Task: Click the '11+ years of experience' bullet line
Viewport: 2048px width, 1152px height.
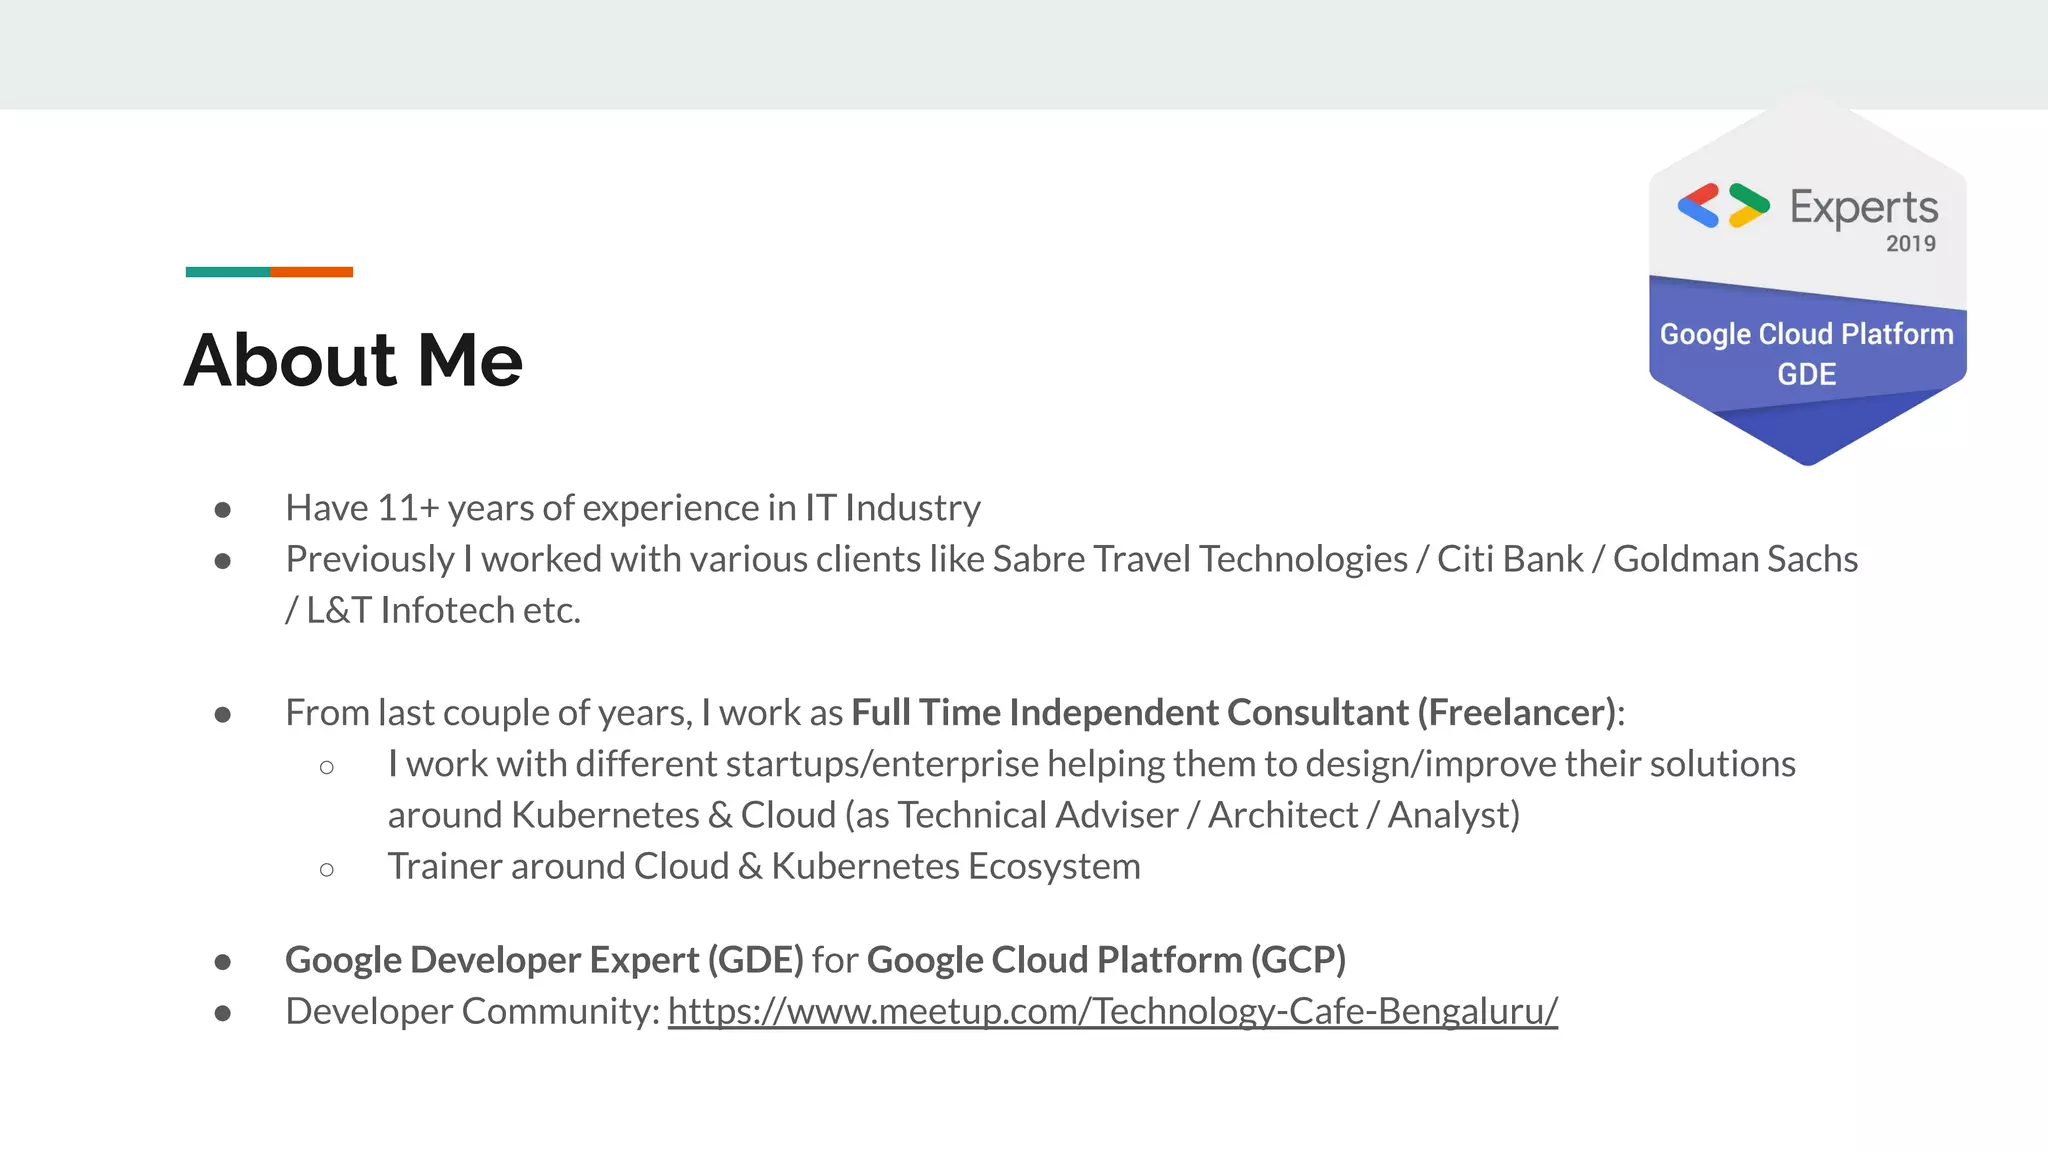Action: click(x=633, y=508)
